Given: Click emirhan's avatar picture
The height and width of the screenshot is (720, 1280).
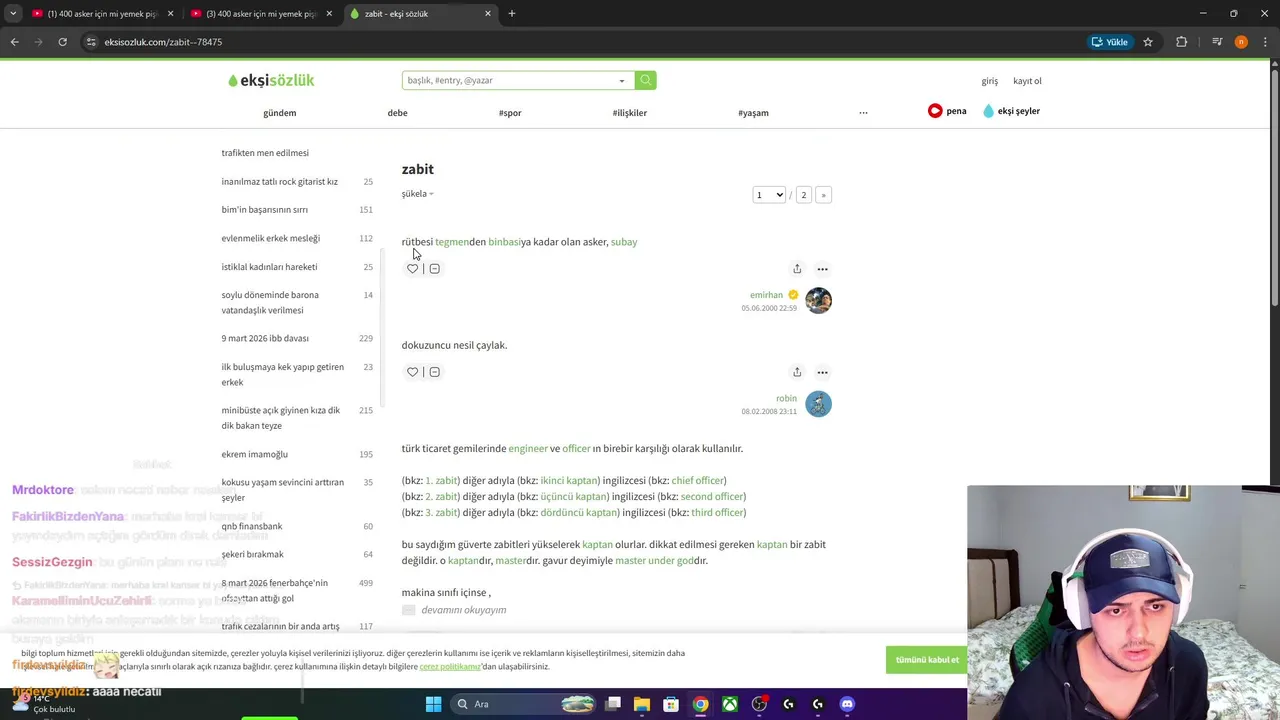Looking at the screenshot, I should (x=818, y=300).
